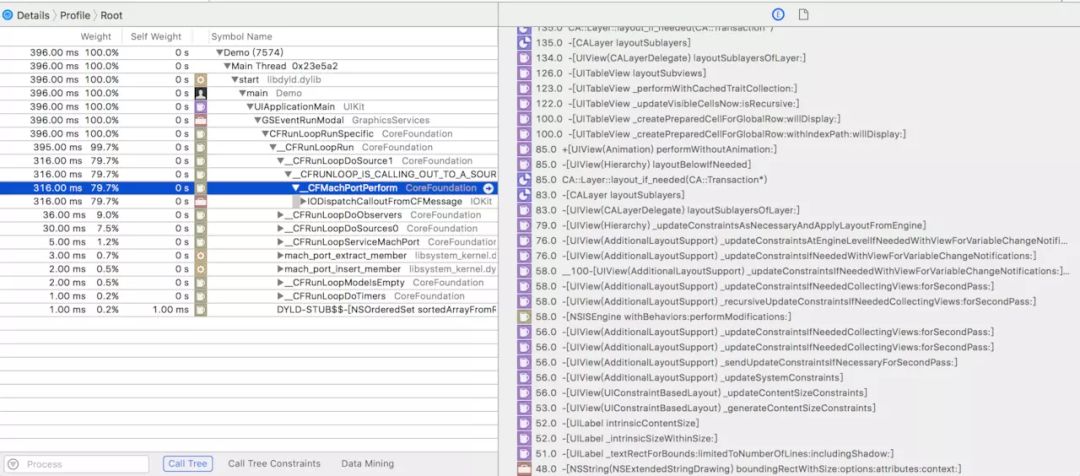The width and height of the screenshot is (1080, 476).
Task: Expand the __CFRunLoopDoSources0 node
Action: (280, 229)
